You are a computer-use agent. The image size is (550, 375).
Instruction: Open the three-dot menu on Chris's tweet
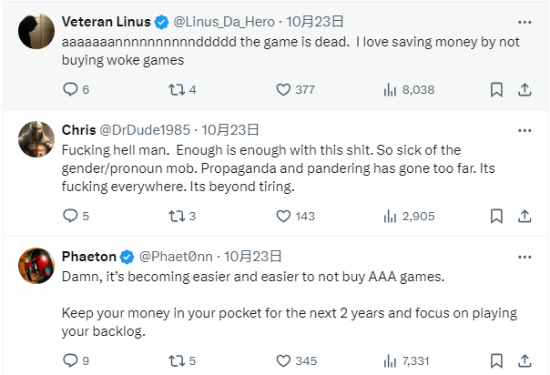[x=524, y=130]
